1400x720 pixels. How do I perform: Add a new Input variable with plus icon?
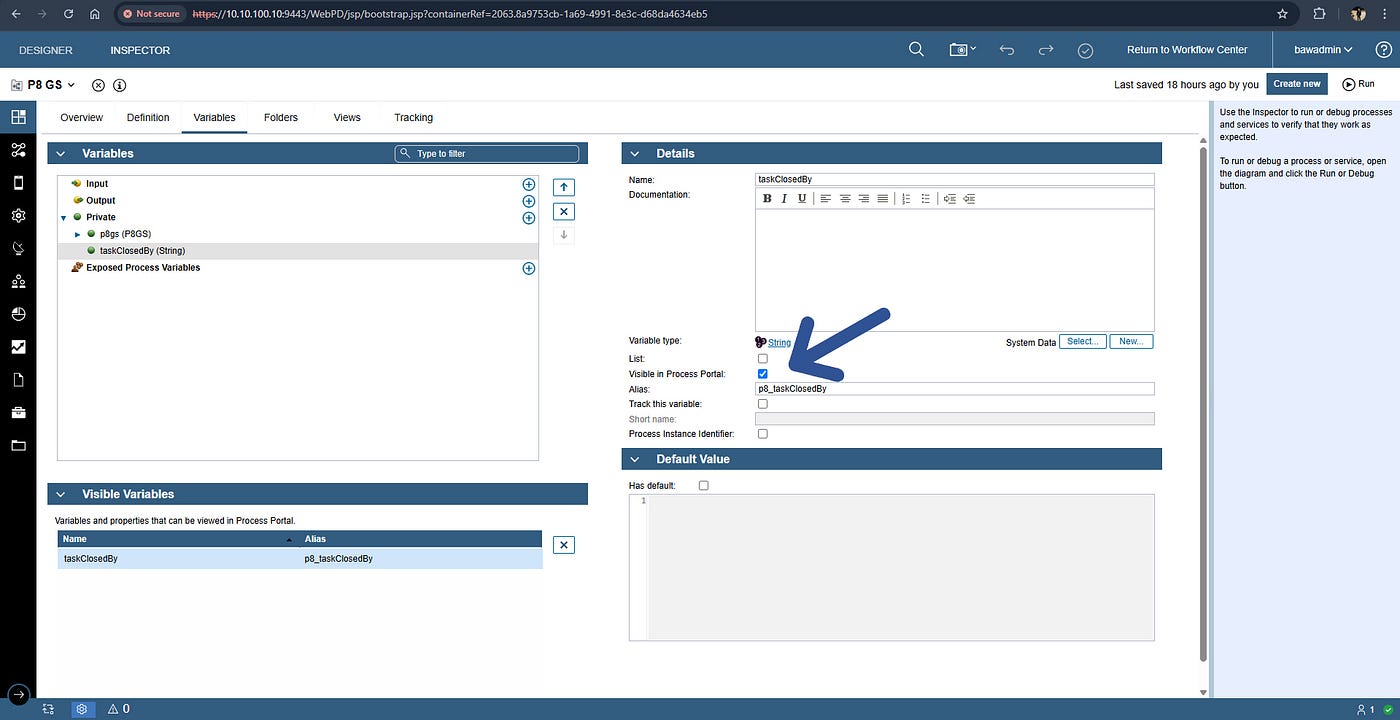pyautogui.click(x=529, y=184)
